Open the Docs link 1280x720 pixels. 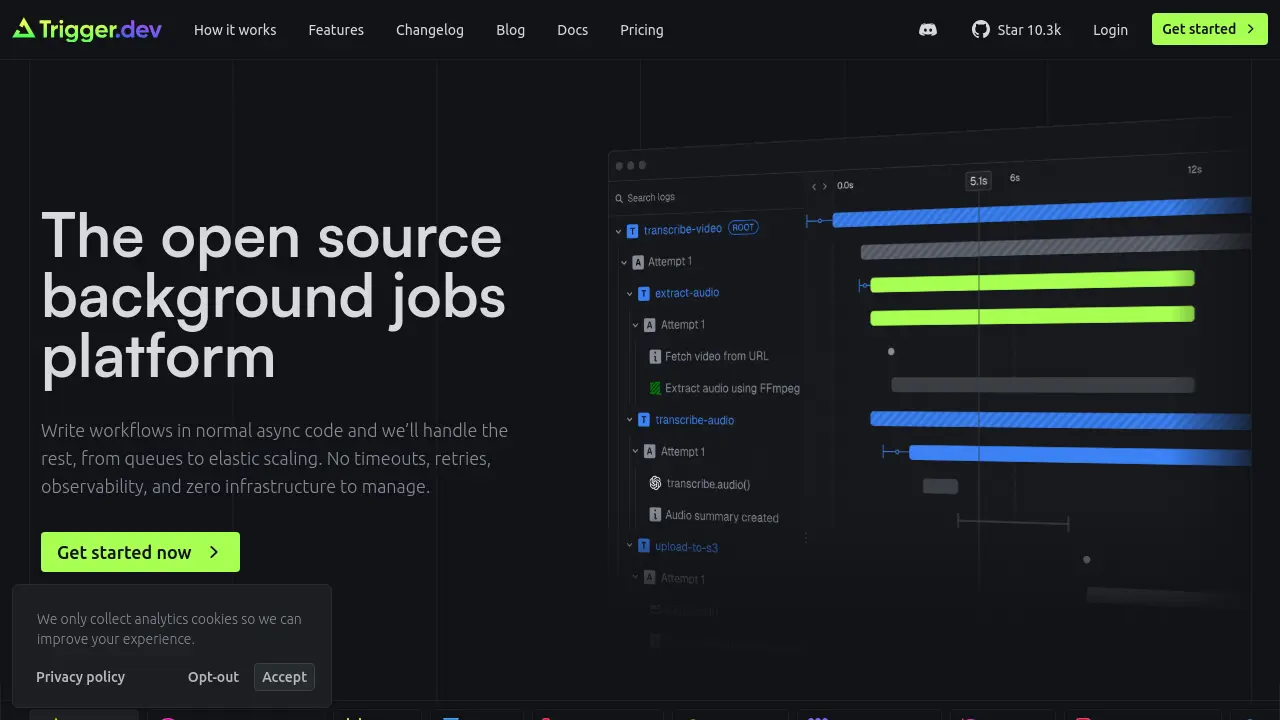tap(572, 30)
